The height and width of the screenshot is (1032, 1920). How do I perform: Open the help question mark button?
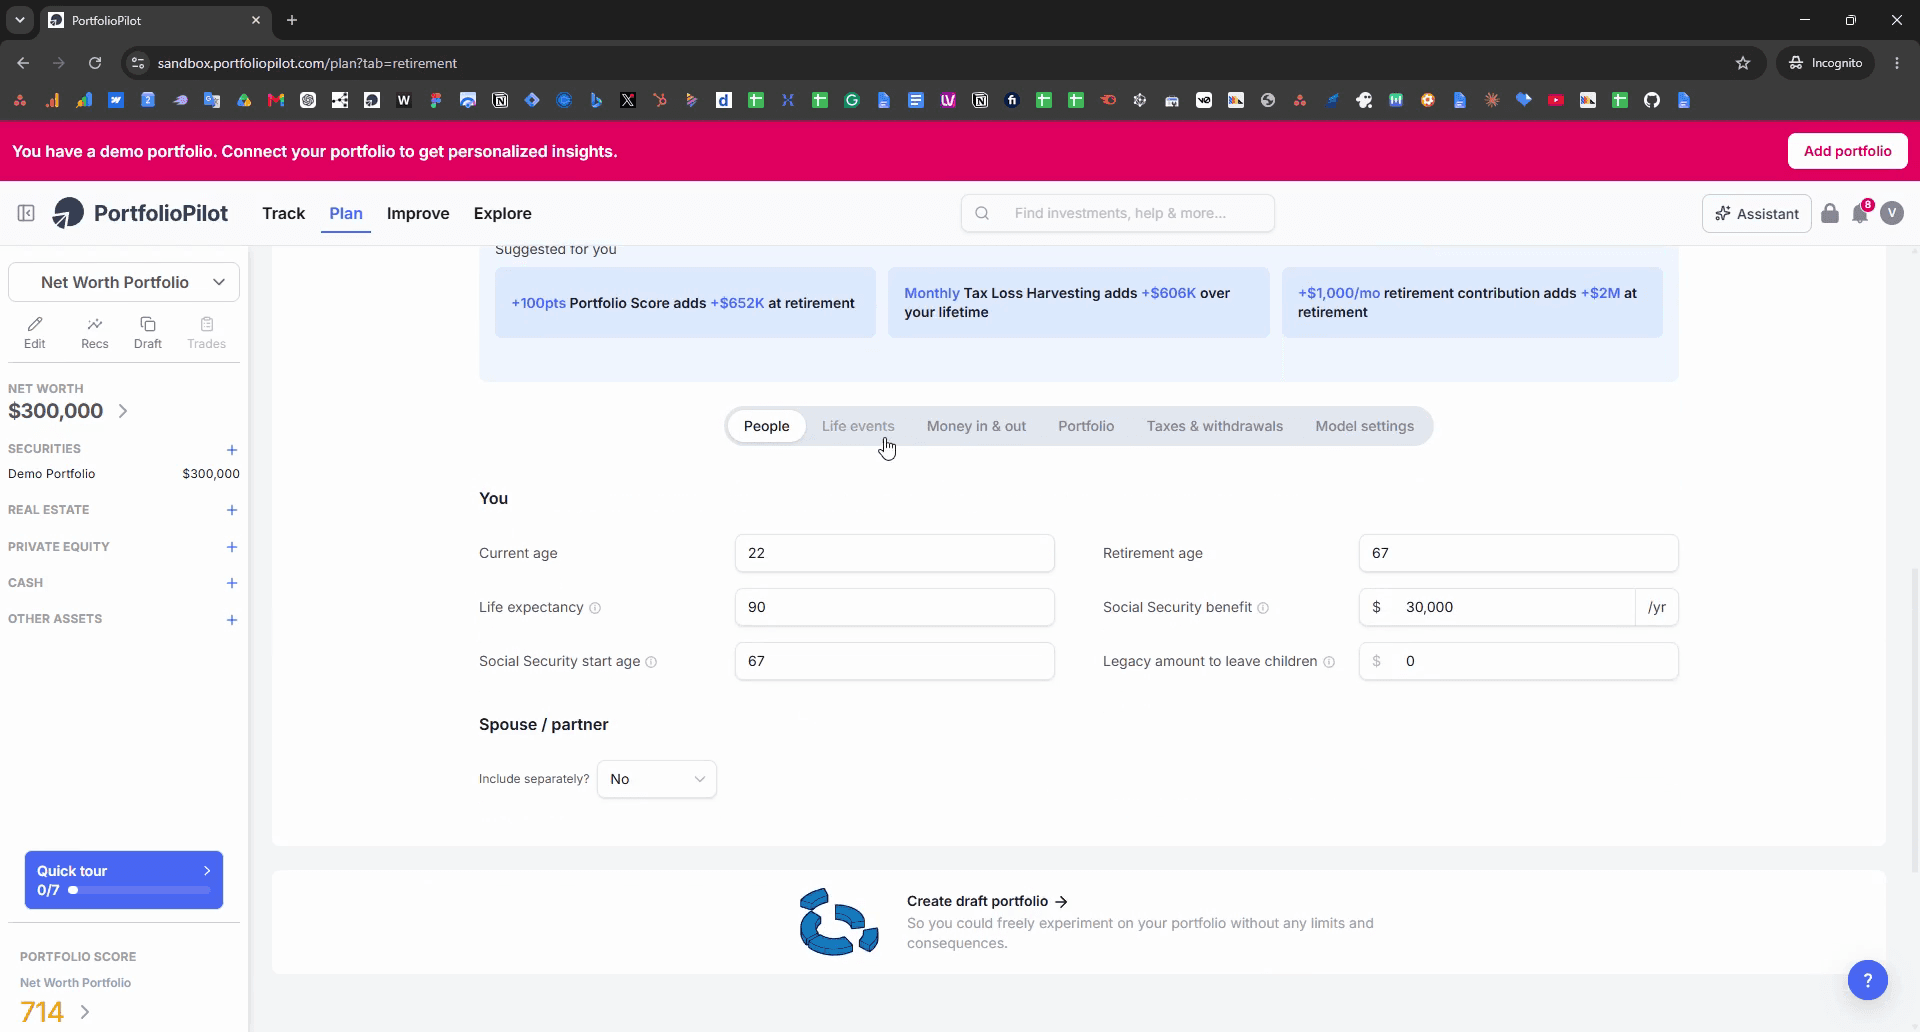[1867, 980]
